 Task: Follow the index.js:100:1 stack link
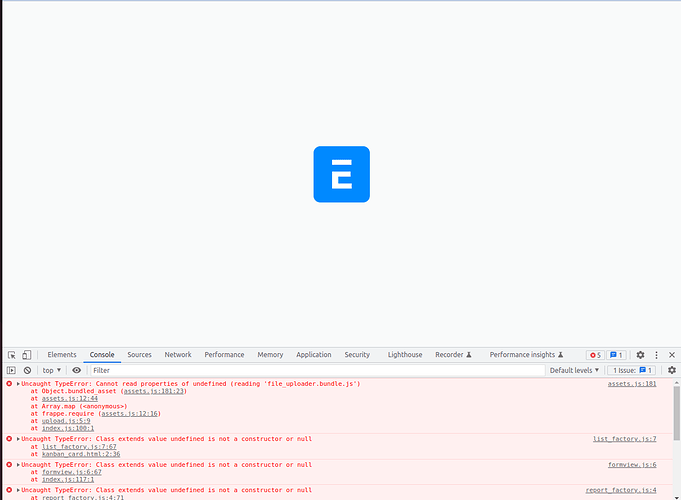(68, 428)
